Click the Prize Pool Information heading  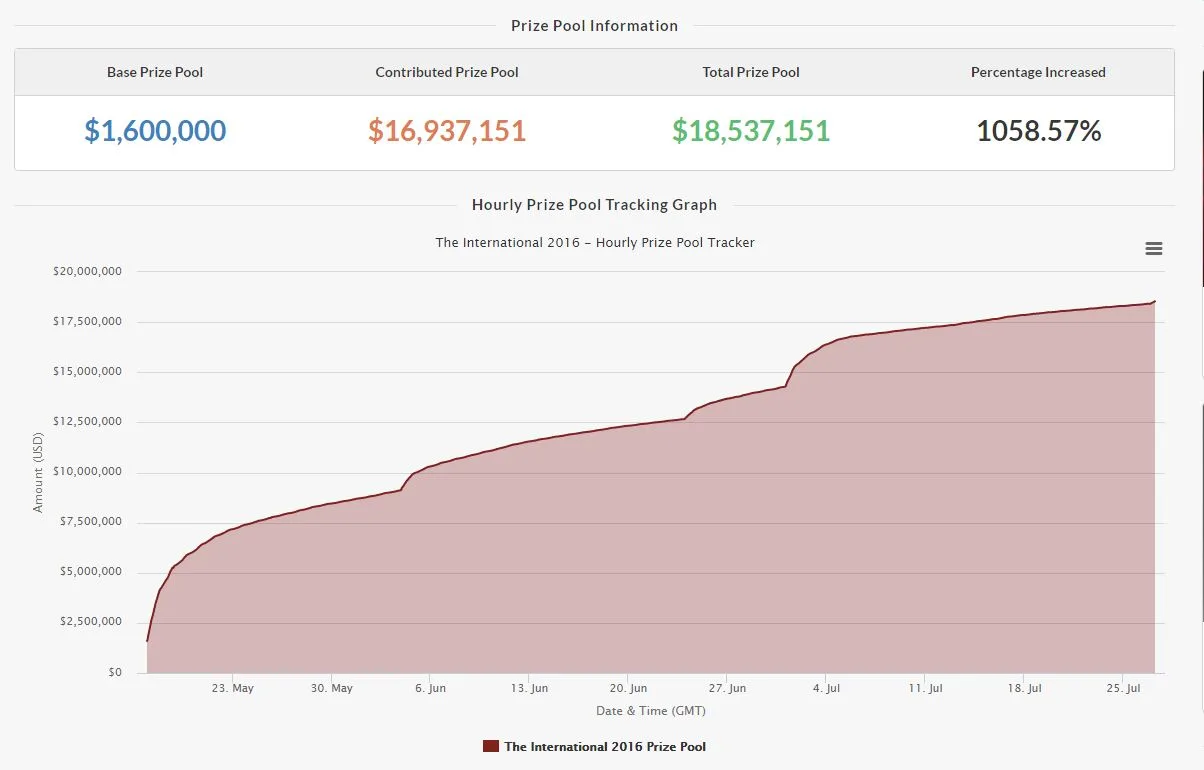594,26
